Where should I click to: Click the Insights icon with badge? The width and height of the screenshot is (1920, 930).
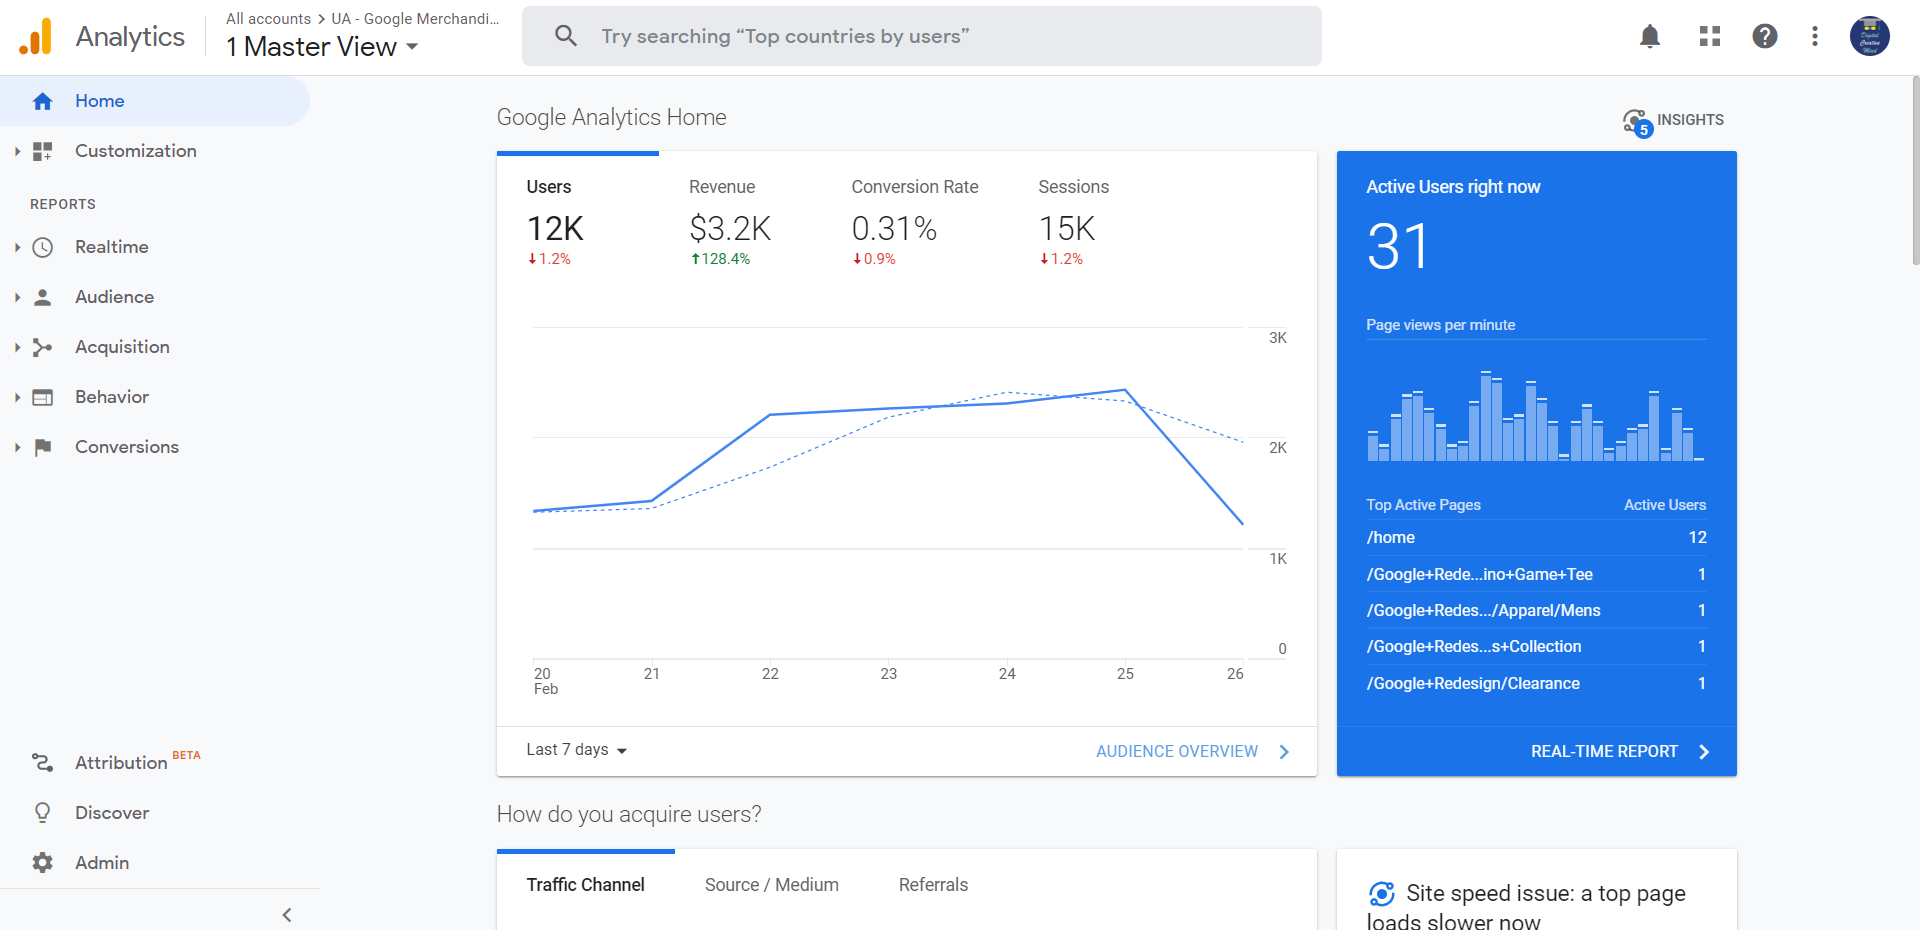point(1637,122)
